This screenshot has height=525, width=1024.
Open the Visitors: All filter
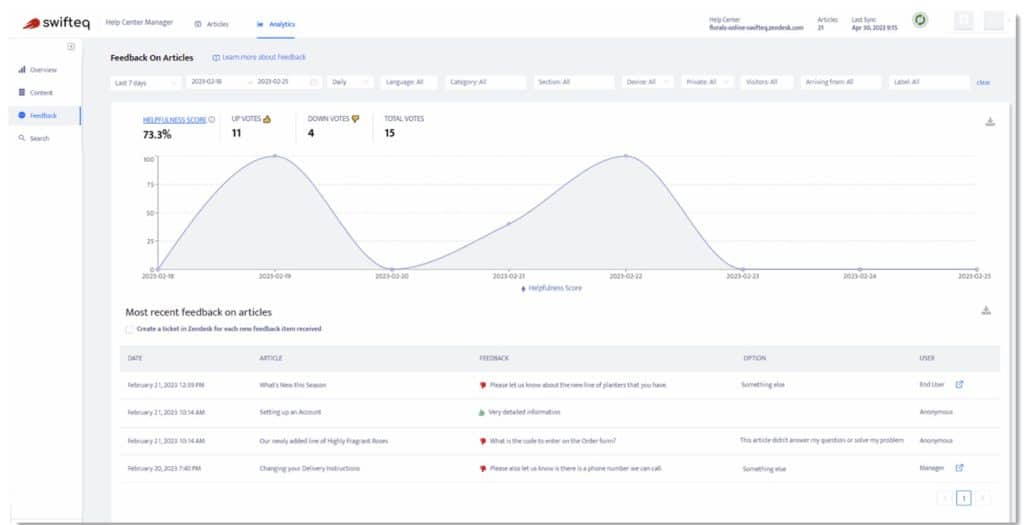click(767, 82)
